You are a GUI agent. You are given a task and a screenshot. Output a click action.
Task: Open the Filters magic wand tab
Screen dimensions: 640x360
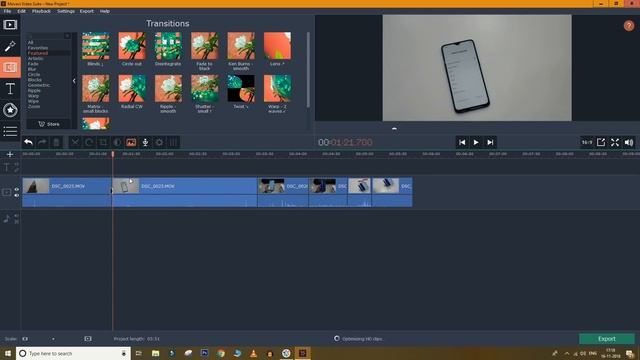pyautogui.click(x=10, y=46)
